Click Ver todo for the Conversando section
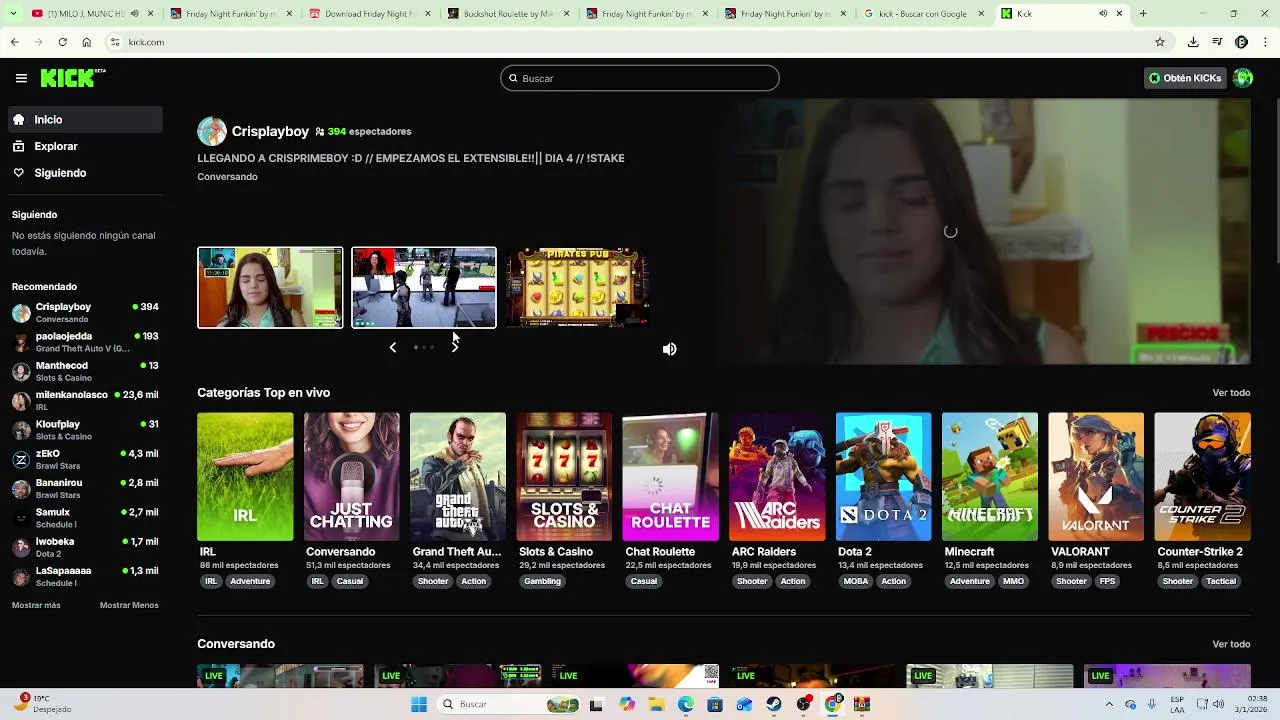This screenshot has height=720, width=1280. (x=1231, y=644)
